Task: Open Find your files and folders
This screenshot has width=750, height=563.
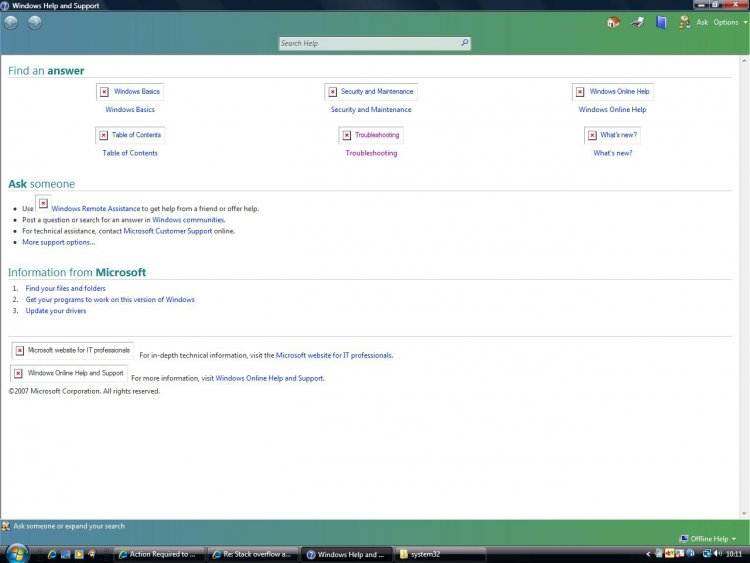Action: pyautogui.click(x=66, y=288)
